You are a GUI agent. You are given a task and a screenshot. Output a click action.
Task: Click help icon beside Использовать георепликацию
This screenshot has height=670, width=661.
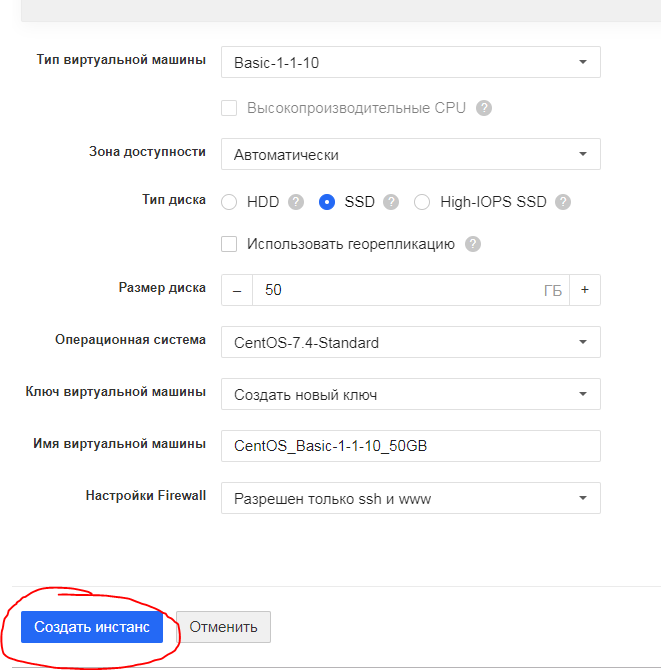pos(473,244)
